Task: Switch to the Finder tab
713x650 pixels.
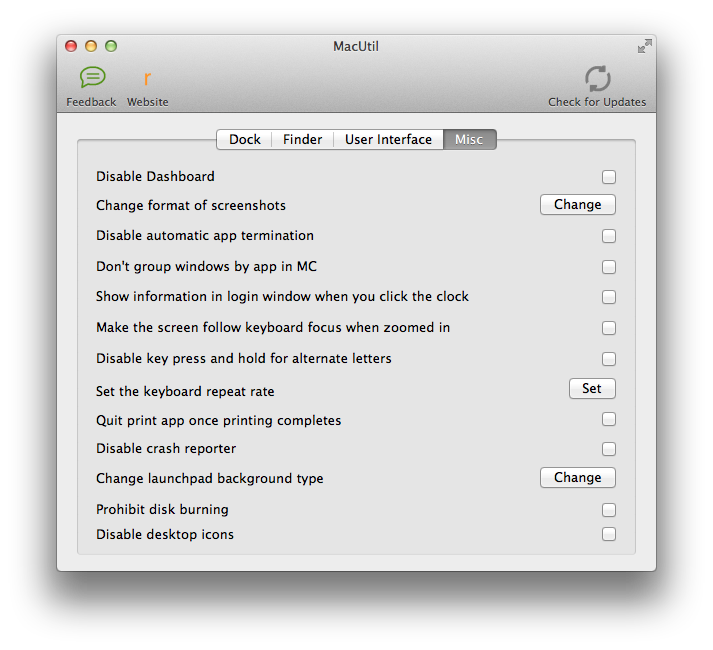Action: (x=302, y=139)
